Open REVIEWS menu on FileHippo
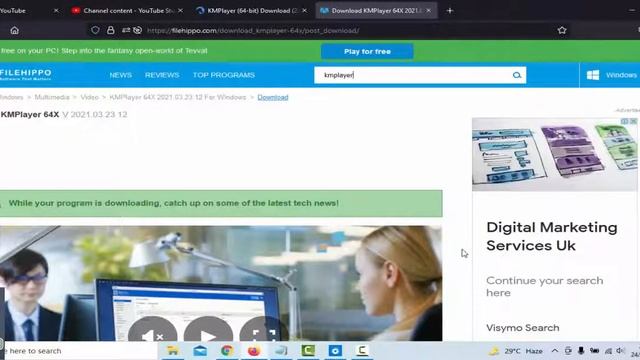Screen dimensions: 640x360 pyautogui.click(x=162, y=75)
